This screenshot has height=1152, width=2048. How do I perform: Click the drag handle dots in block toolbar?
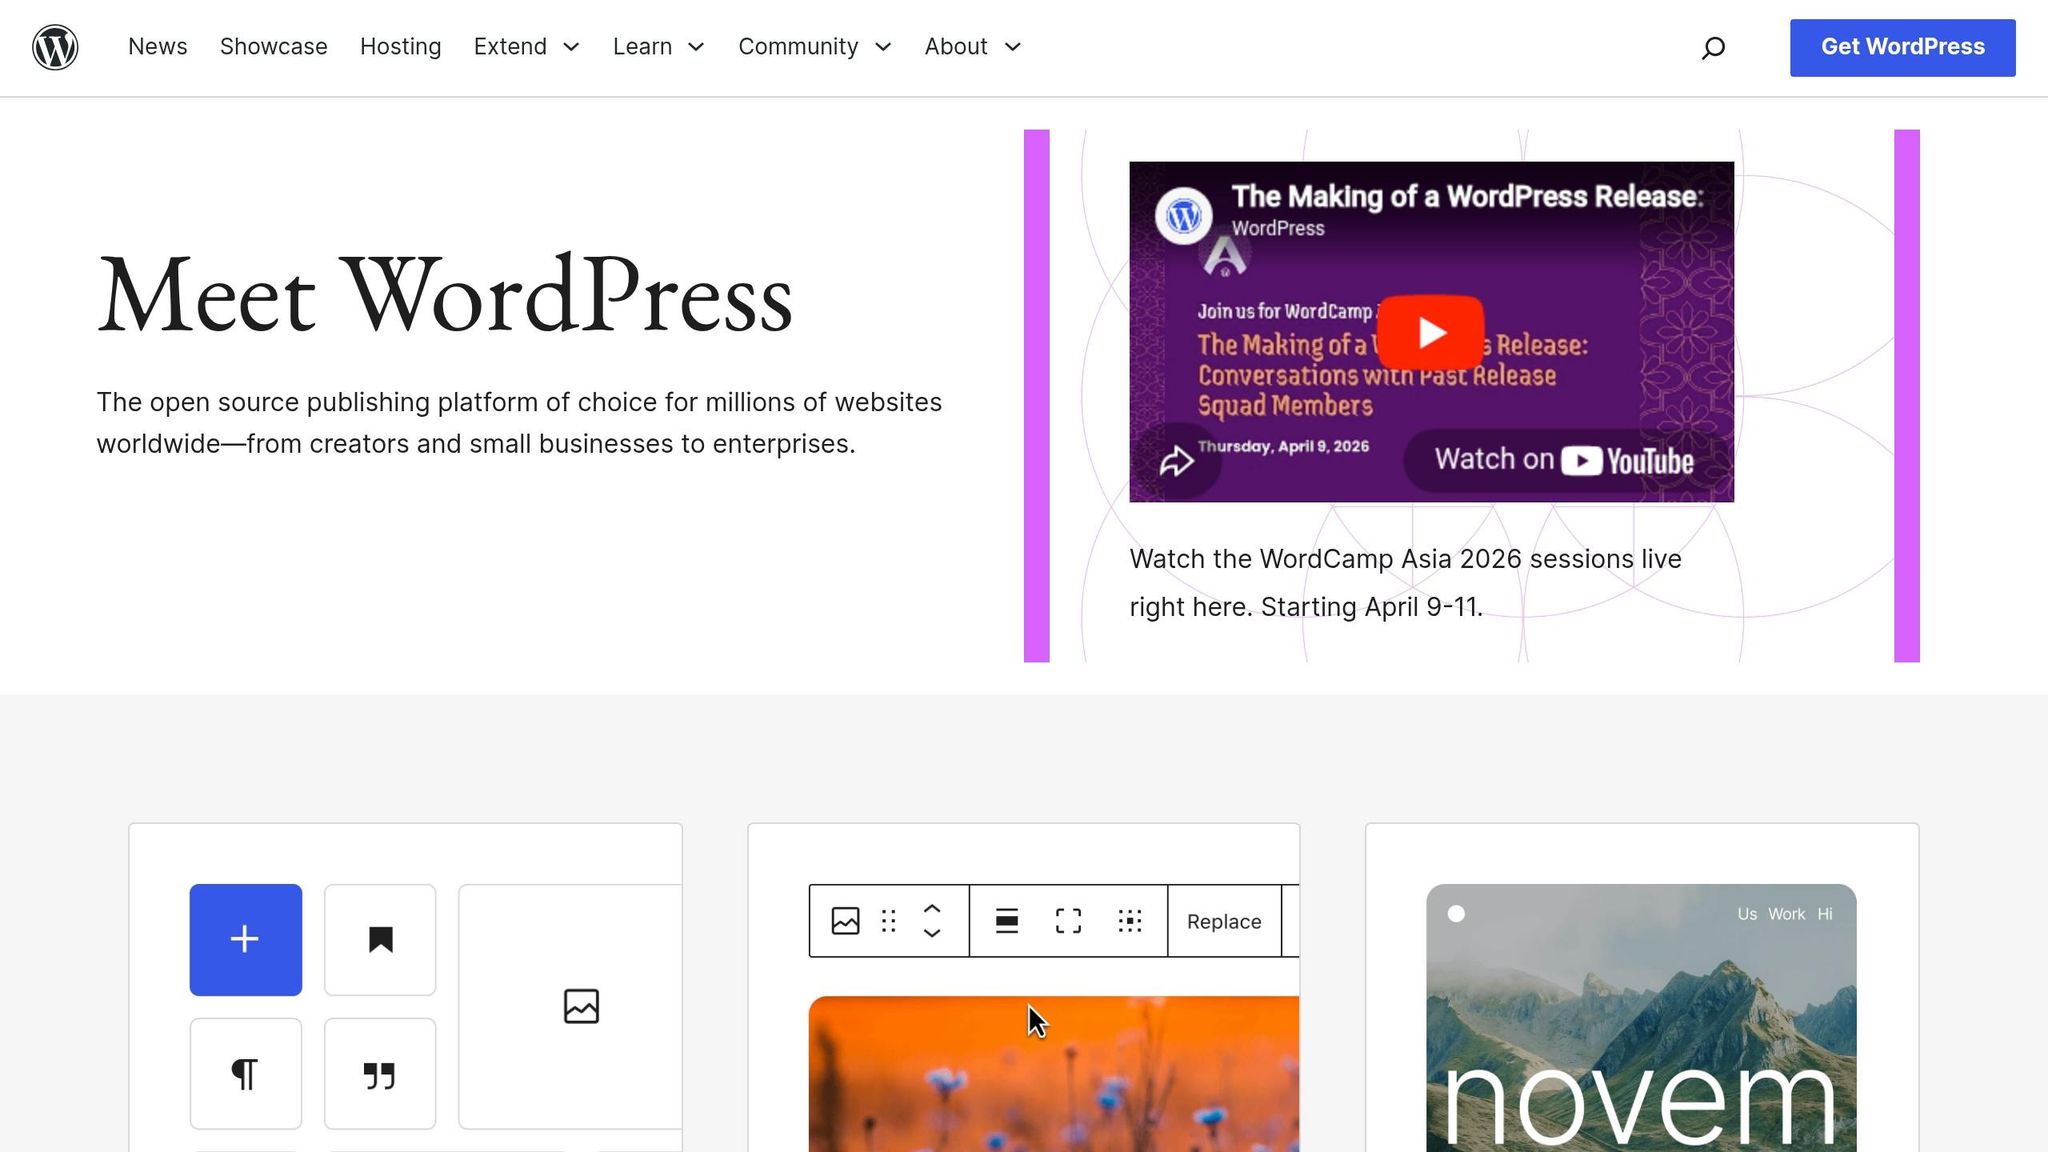pyautogui.click(x=888, y=921)
